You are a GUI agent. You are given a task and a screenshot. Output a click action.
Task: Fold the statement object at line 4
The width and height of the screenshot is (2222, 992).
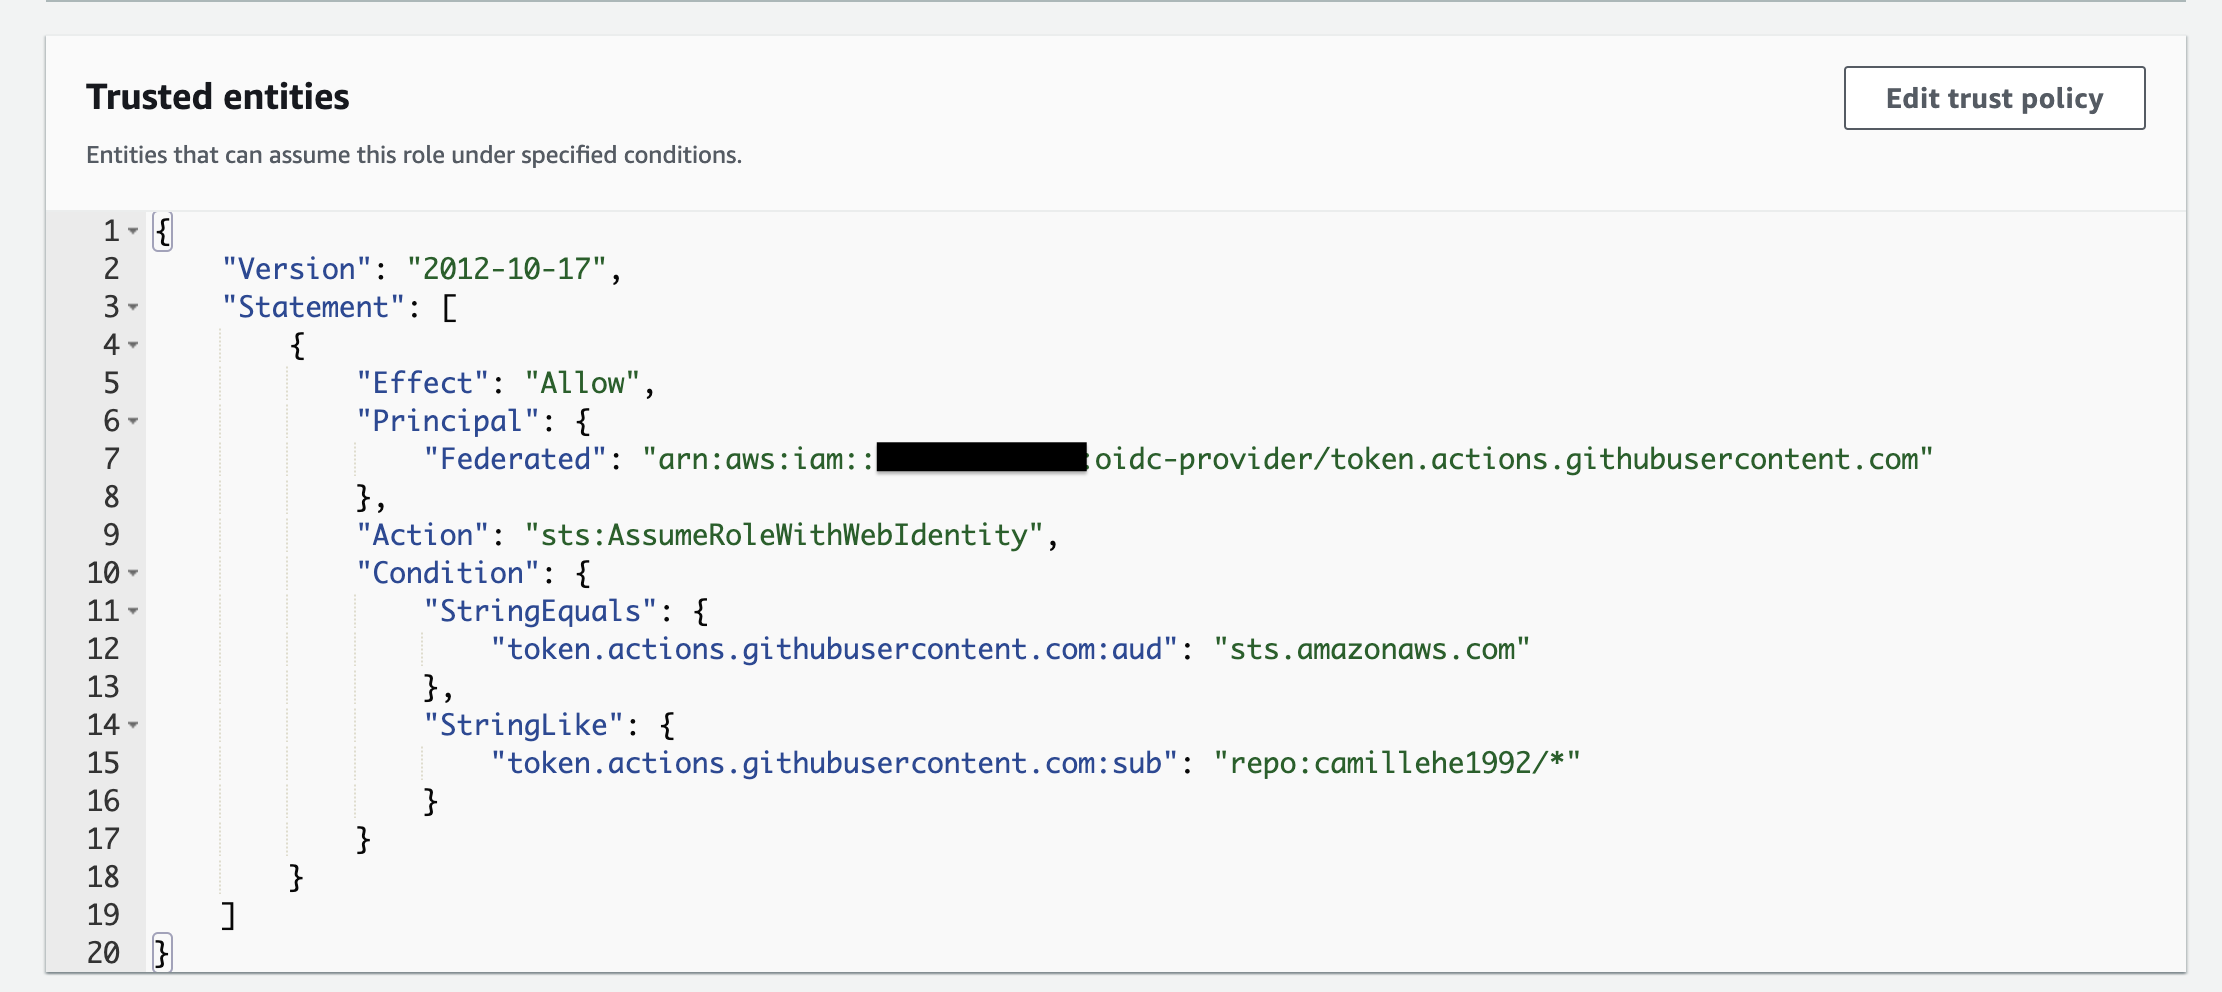coord(133,345)
